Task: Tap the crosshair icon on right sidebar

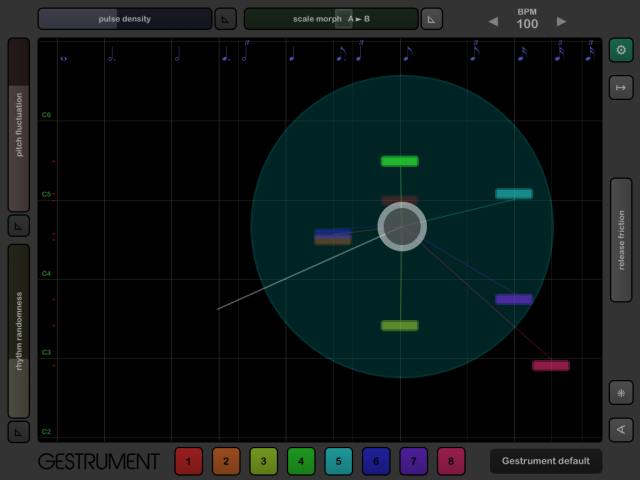Action: 621,392
